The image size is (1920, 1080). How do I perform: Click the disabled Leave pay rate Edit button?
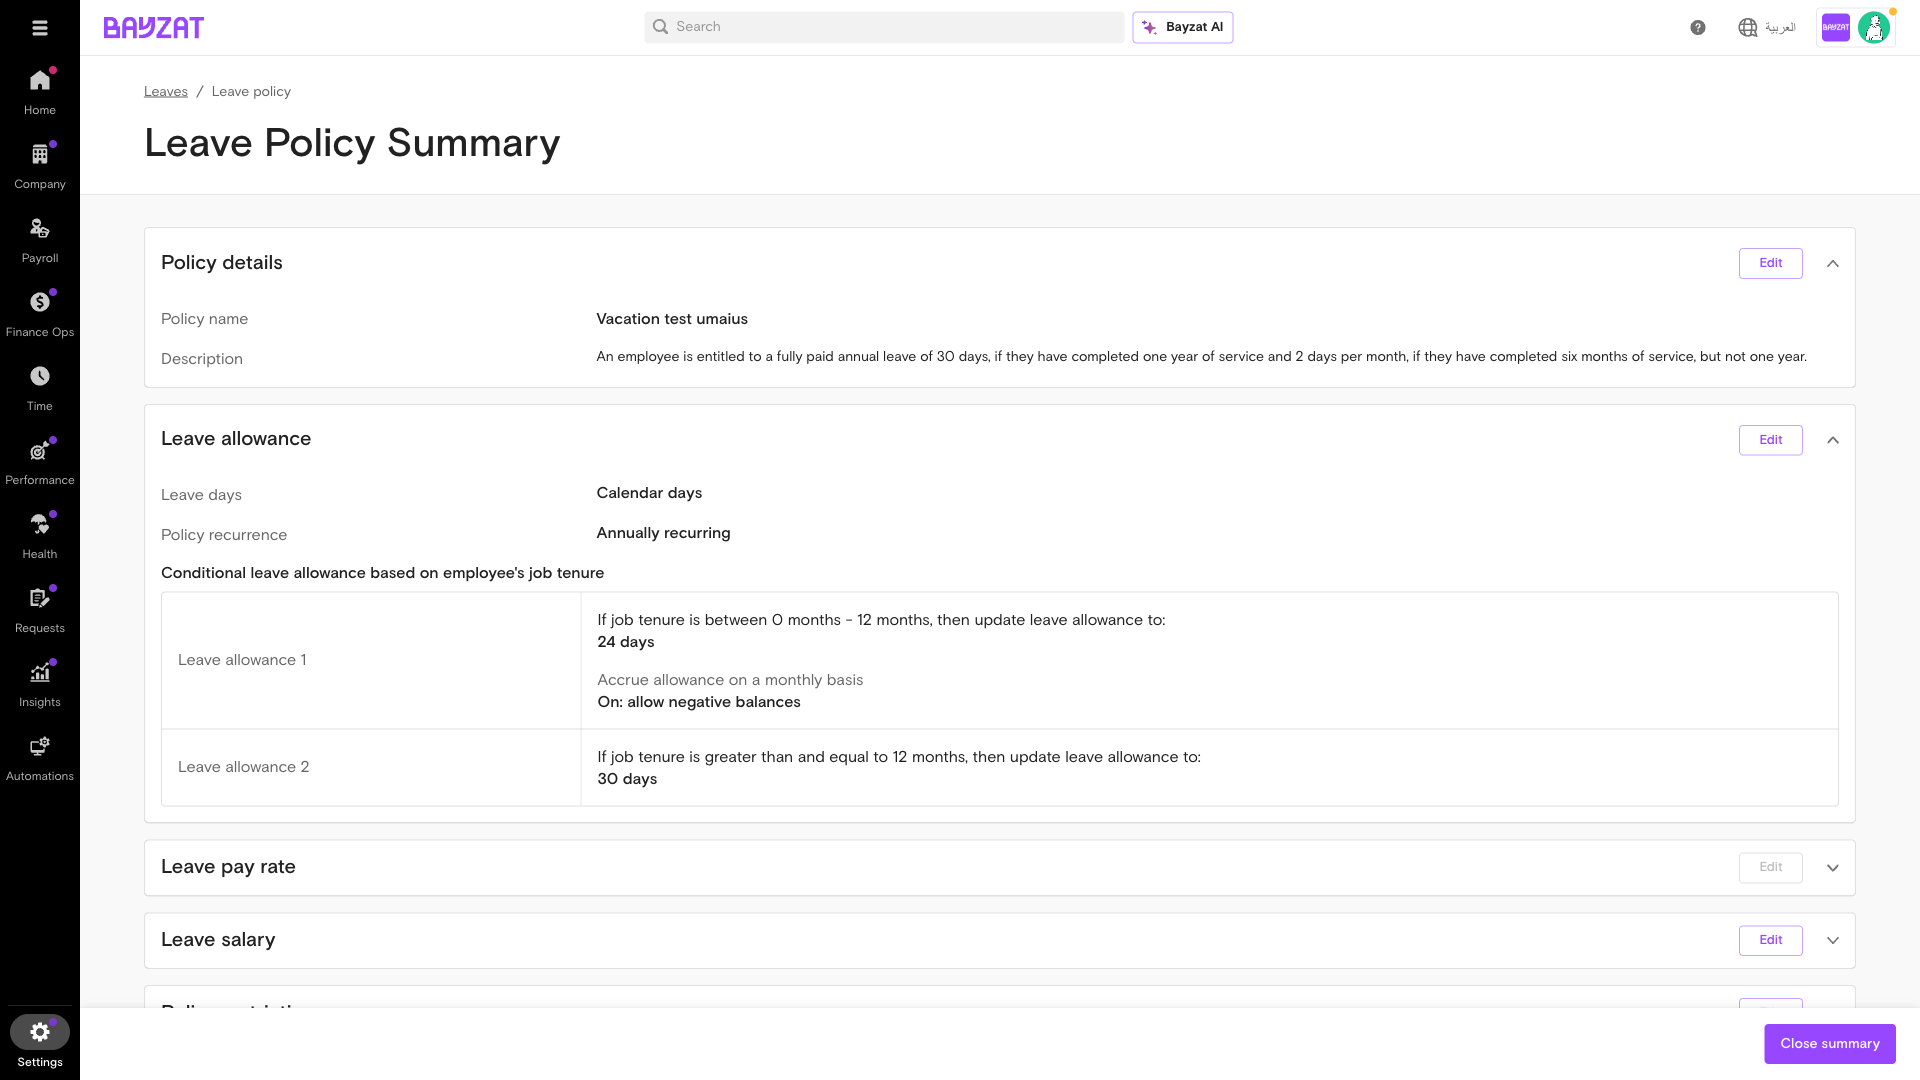click(1771, 867)
